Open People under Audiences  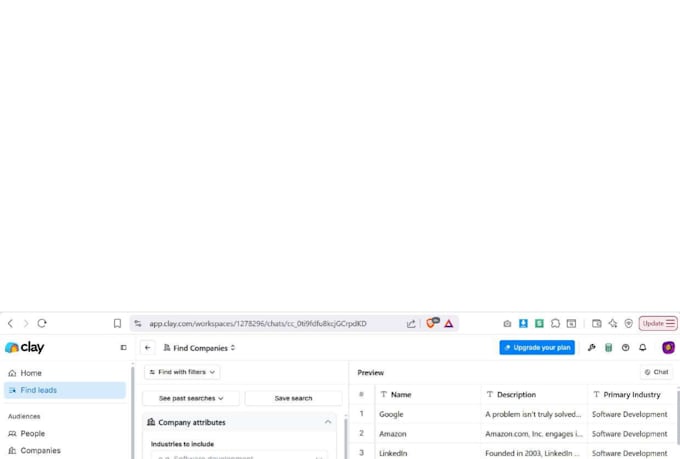tap(65, 433)
